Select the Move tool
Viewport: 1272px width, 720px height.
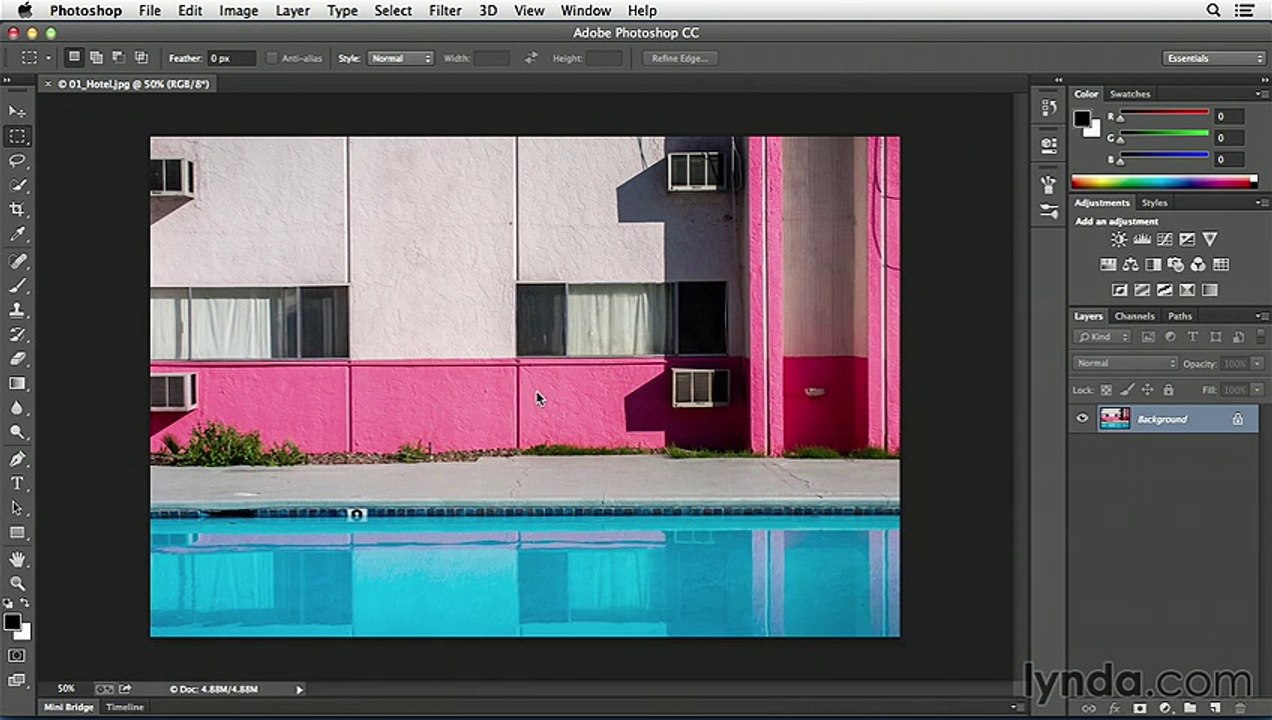tap(17, 111)
